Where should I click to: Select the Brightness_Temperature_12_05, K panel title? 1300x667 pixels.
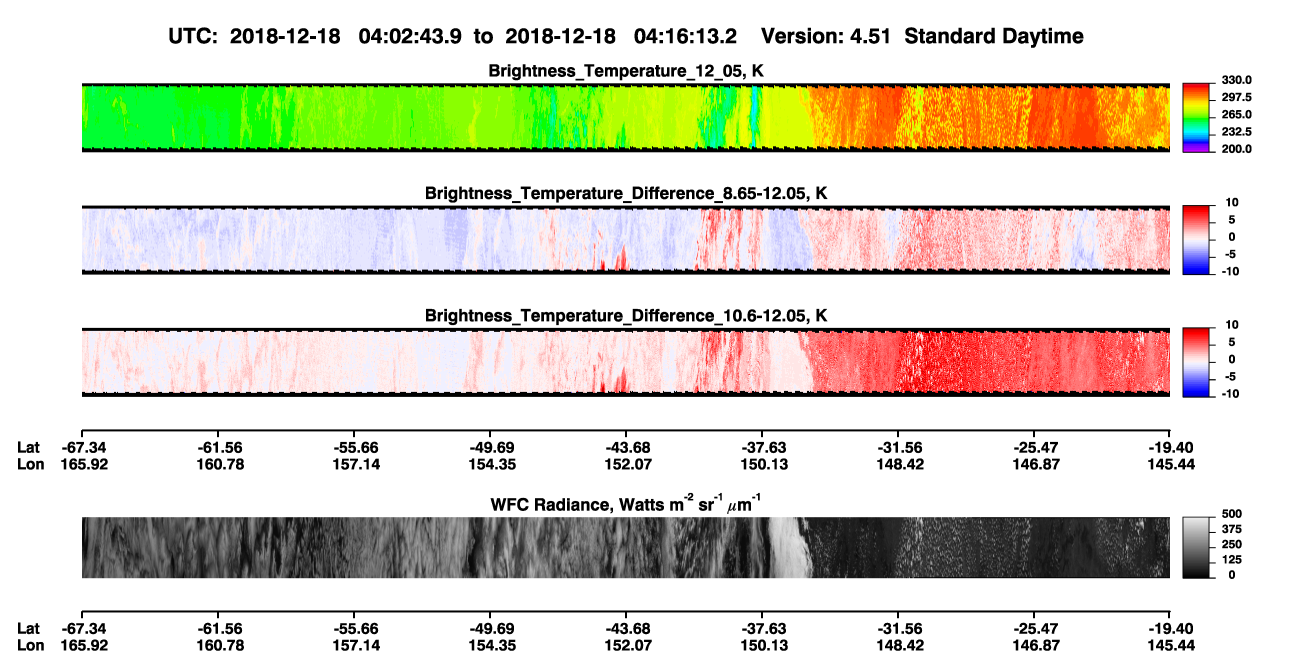point(626,71)
